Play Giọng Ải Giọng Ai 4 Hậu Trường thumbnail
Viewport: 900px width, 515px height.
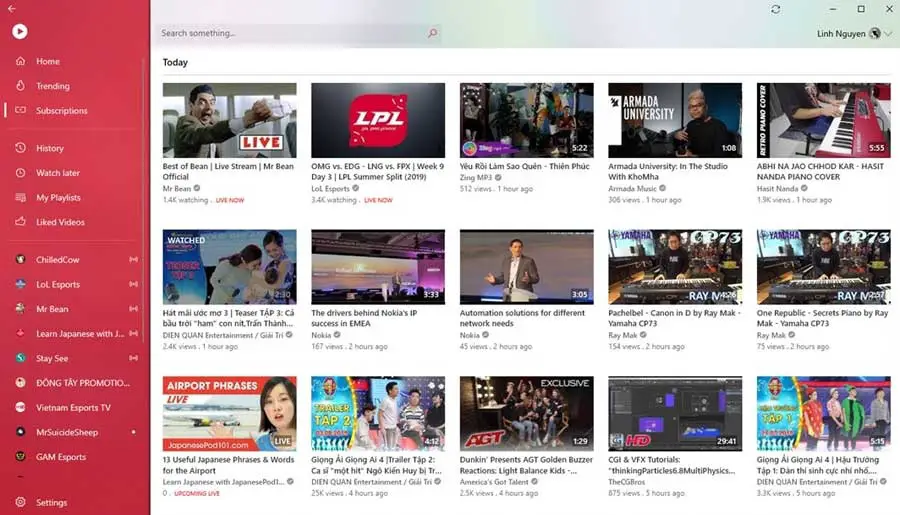point(824,413)
